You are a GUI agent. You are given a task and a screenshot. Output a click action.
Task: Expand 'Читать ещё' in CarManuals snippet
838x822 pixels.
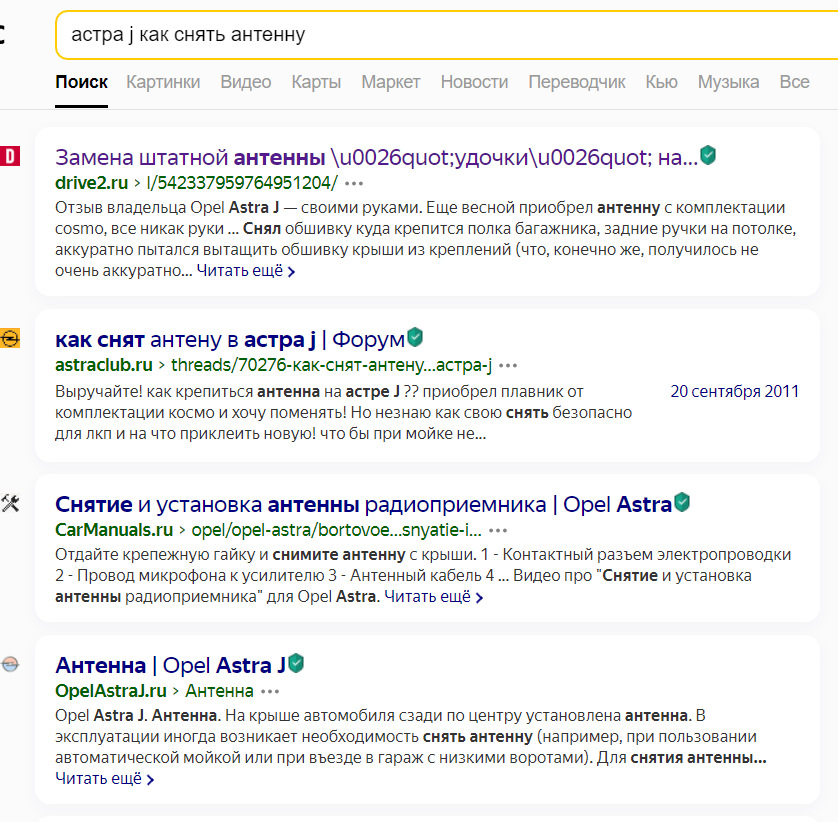(433, 597)
